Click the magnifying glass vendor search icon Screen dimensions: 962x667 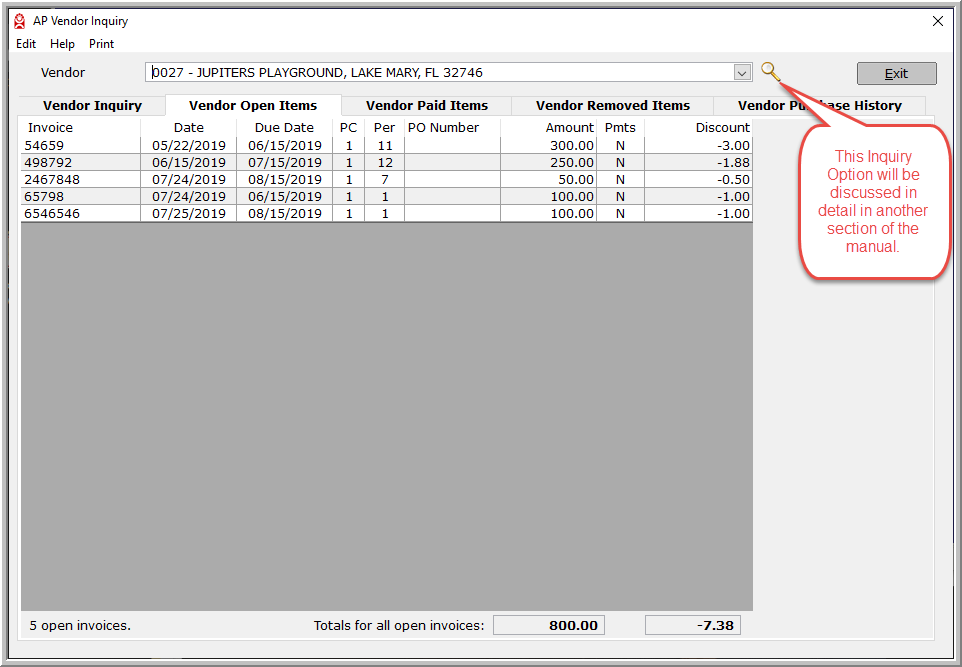[x=770, y=71]
